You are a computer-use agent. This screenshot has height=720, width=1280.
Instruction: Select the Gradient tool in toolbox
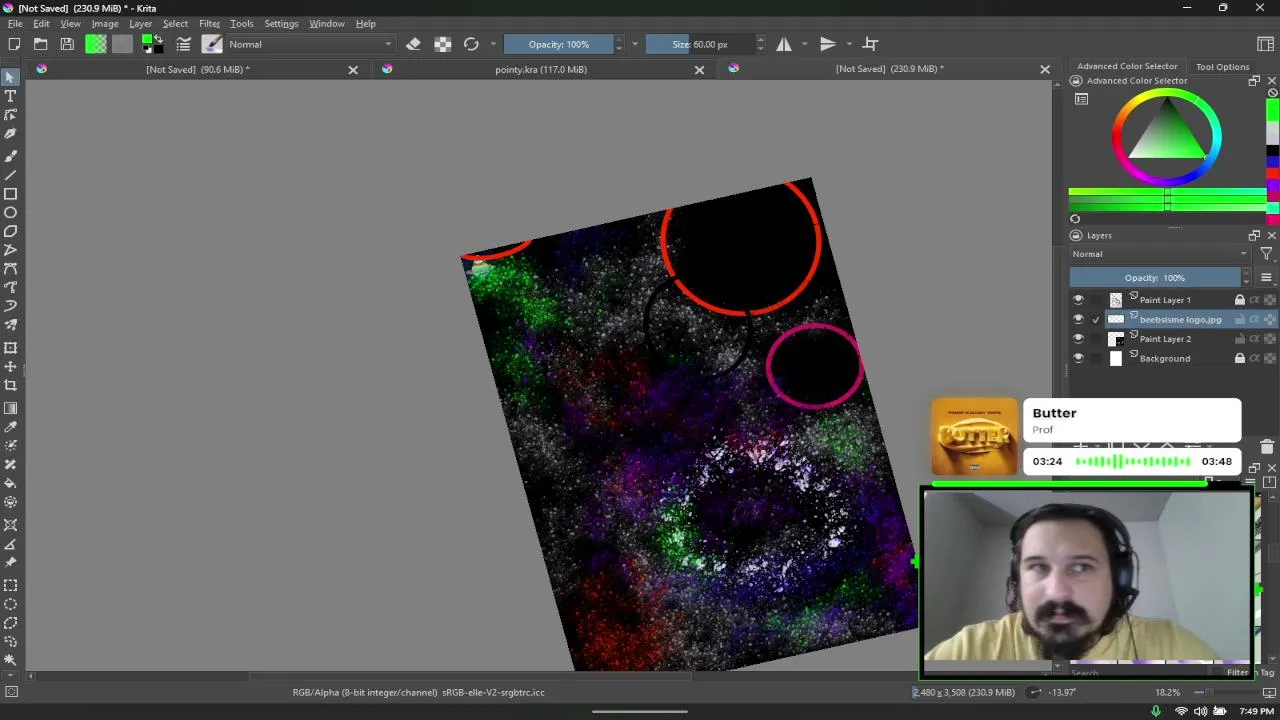[x=10, y=408]
